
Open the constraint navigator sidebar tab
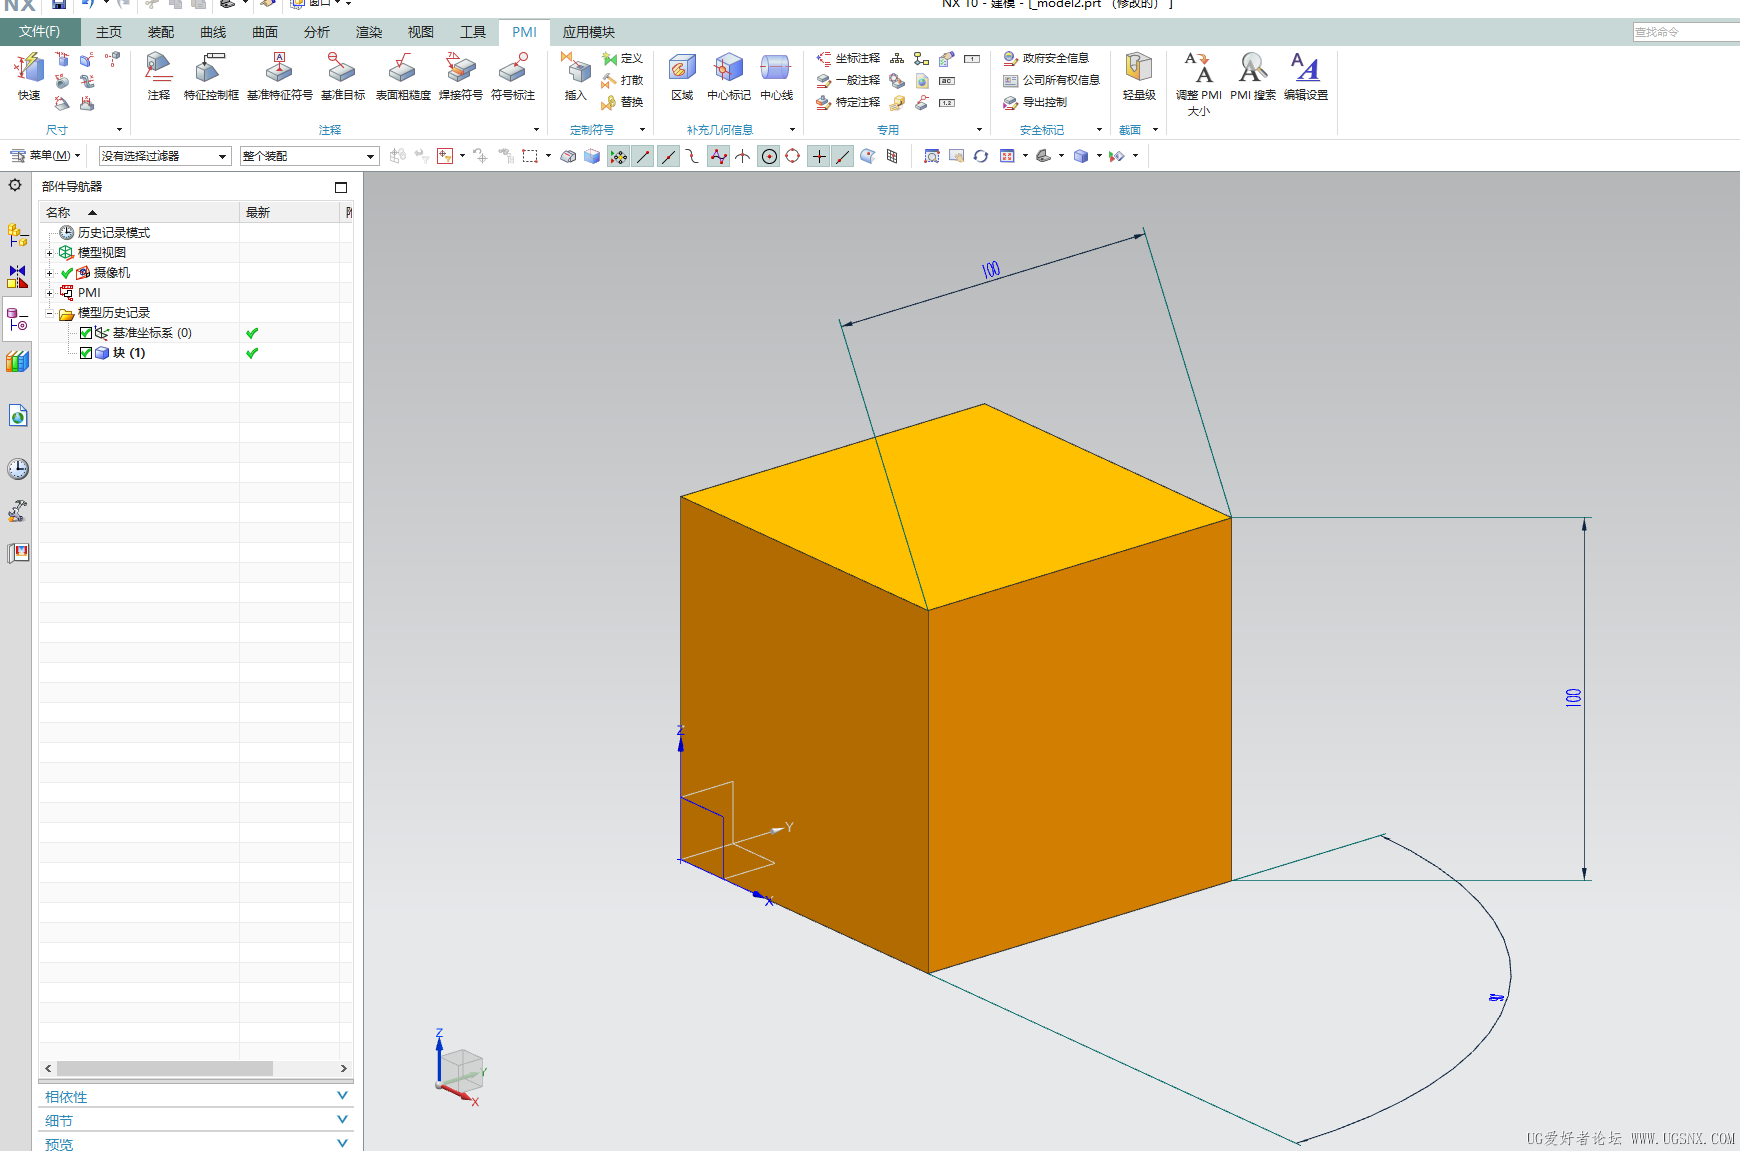click(17, 276)
